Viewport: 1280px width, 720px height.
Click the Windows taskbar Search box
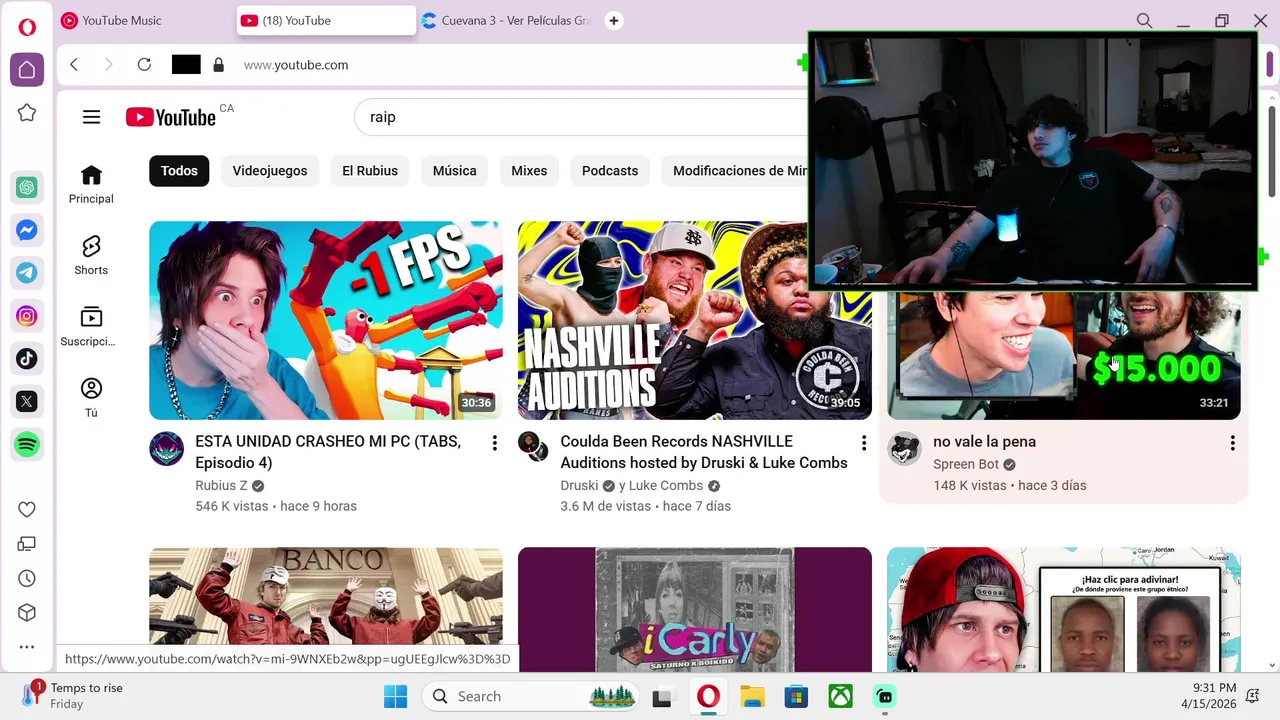[x=532, y=696]
